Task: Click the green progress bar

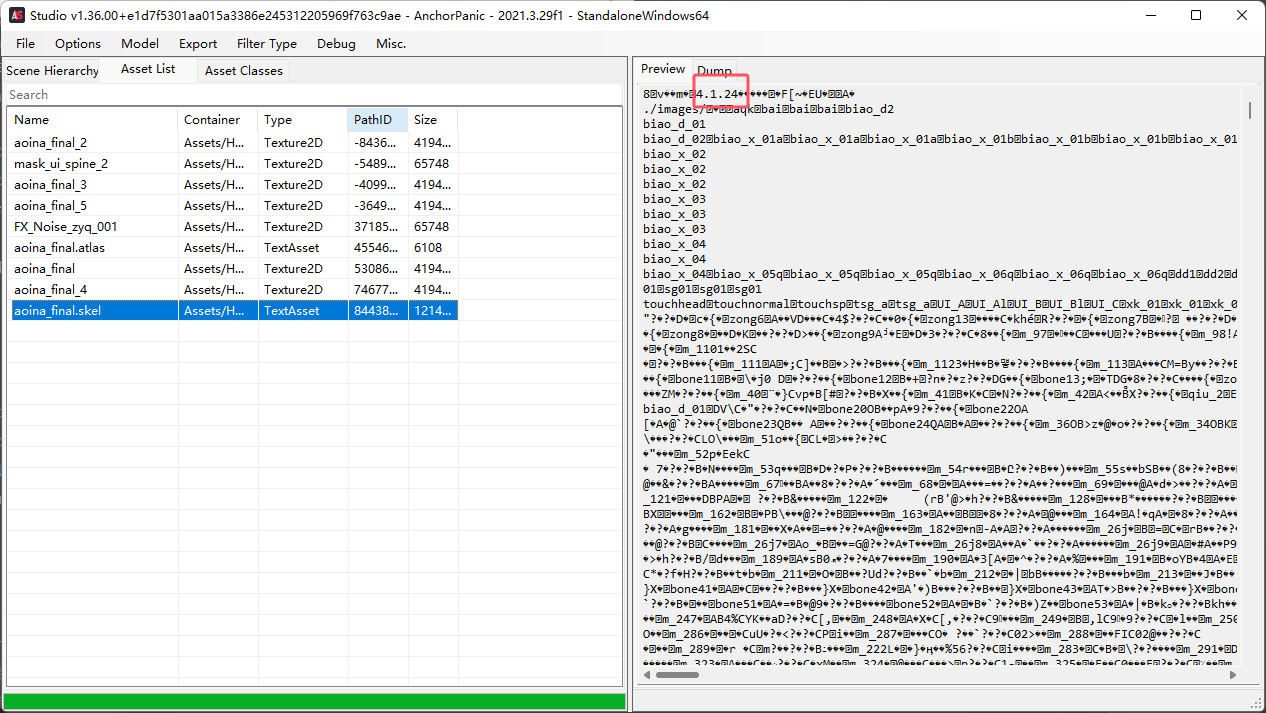Action: [x=314, y=701]
